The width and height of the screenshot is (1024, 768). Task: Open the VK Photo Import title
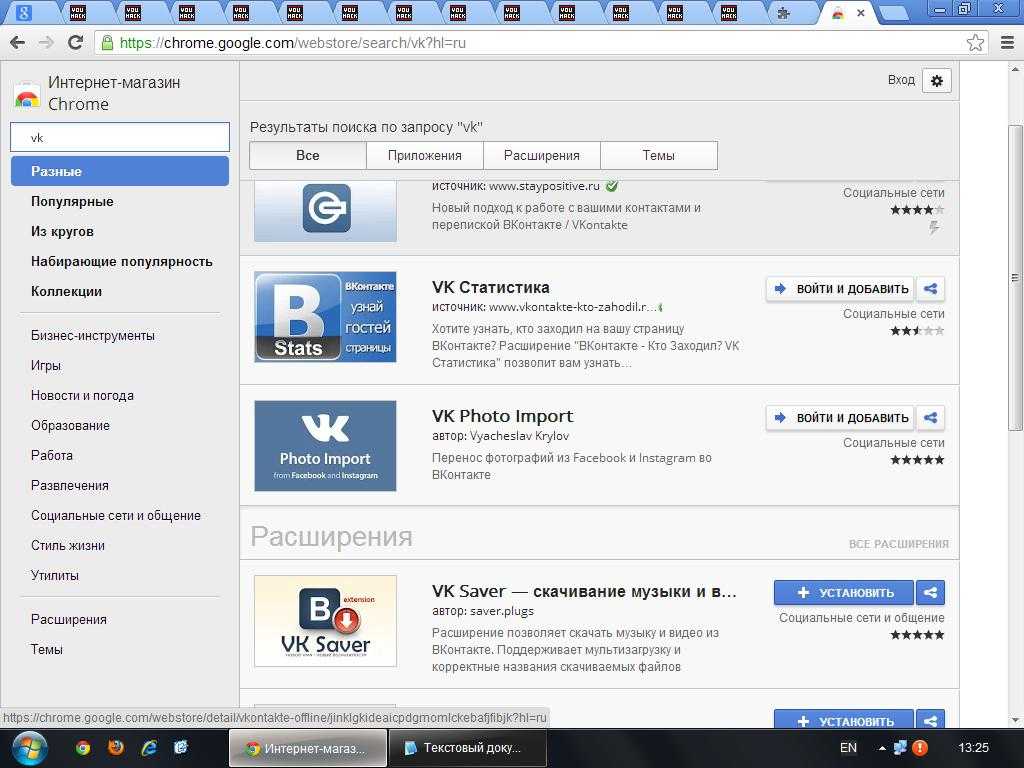(x=502, y=416)
